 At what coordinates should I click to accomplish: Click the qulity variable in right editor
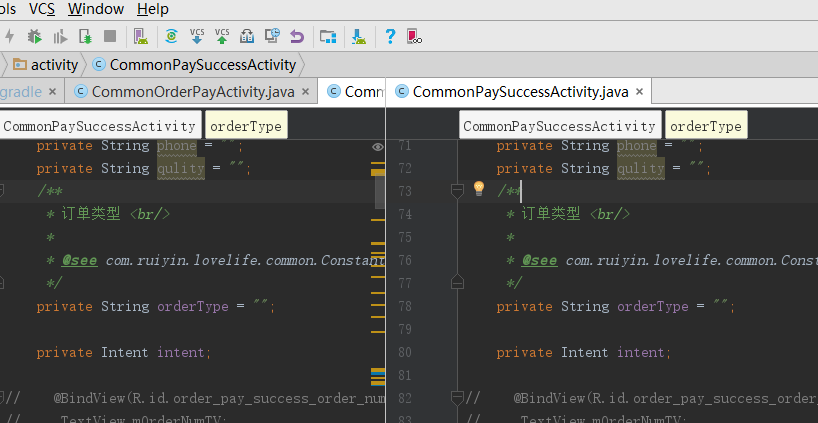coord(641,168)
